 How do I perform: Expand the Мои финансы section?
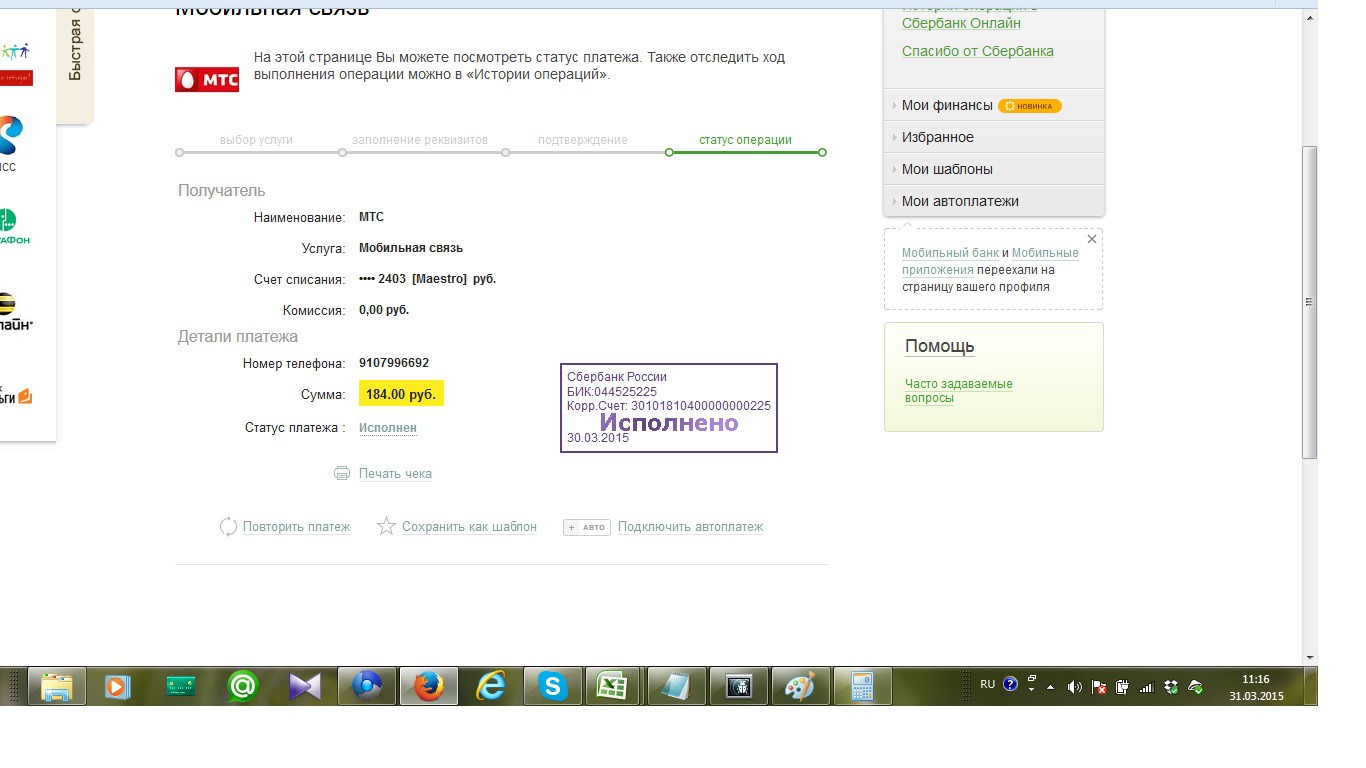pyautogui.click(x=994, y=105)
